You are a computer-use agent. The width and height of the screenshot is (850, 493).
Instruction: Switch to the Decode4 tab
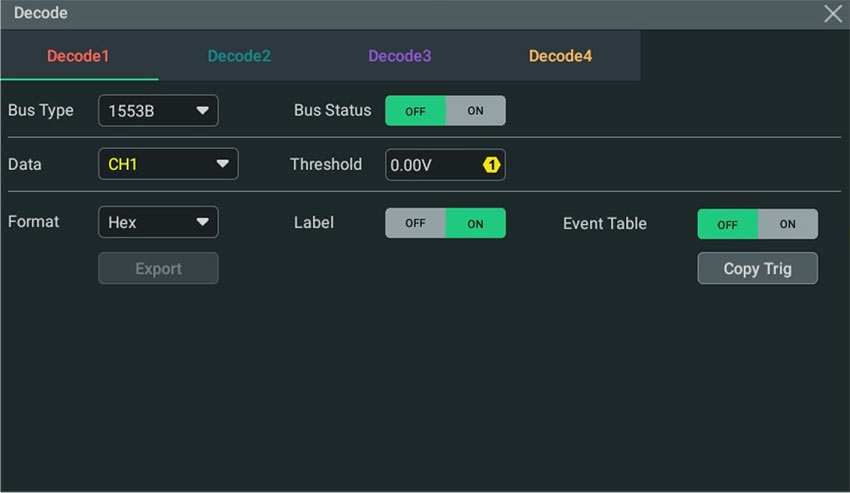[560, 56]
